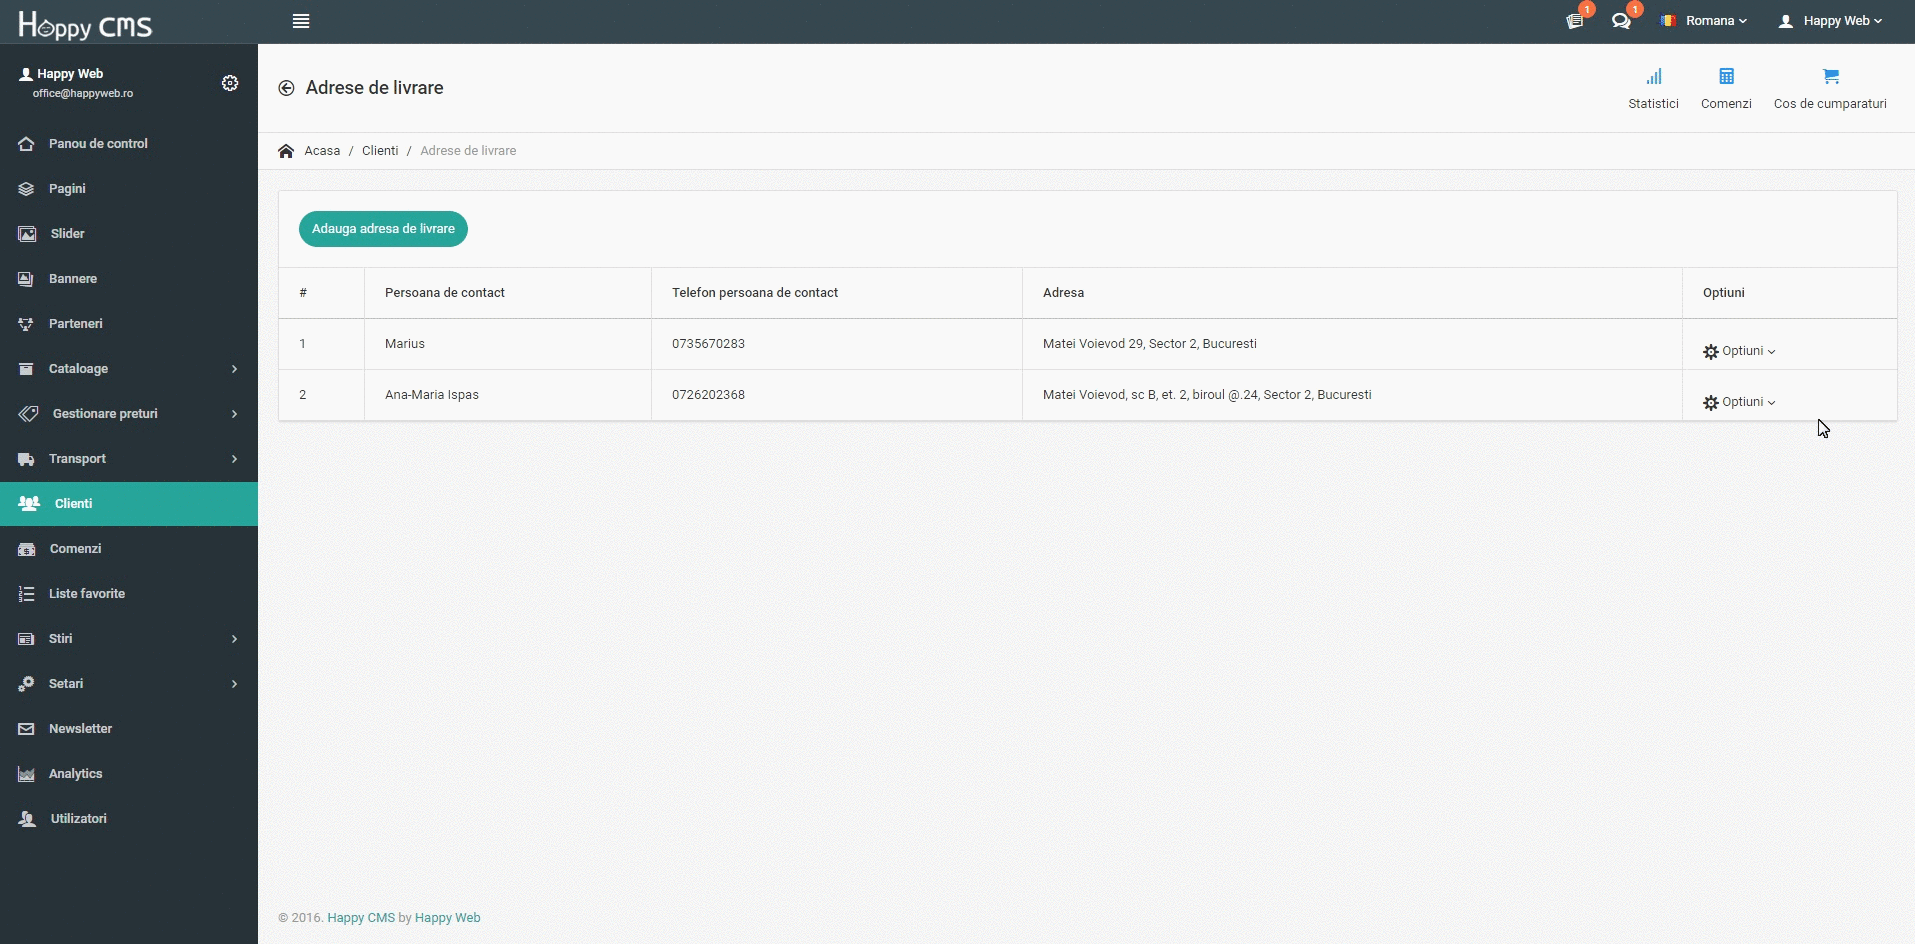Open sidebar profile settings gear
Screen dimensions: 1915x944
point(230,83)
